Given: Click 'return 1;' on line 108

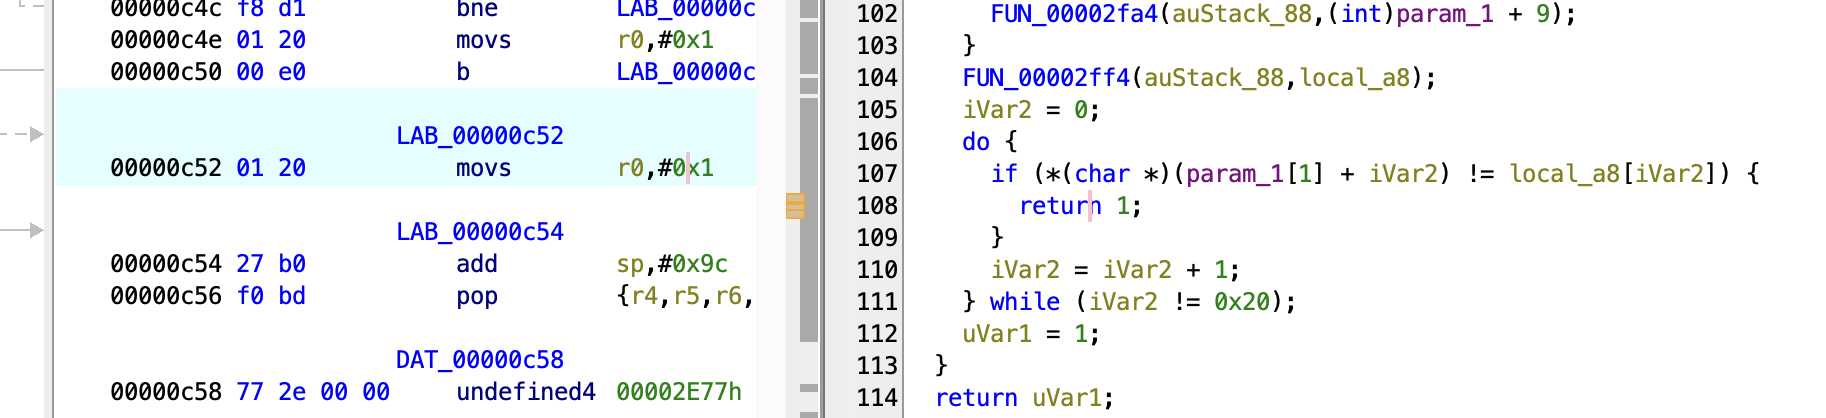Looking at the screenshot, I should [x=1080, y=206].
